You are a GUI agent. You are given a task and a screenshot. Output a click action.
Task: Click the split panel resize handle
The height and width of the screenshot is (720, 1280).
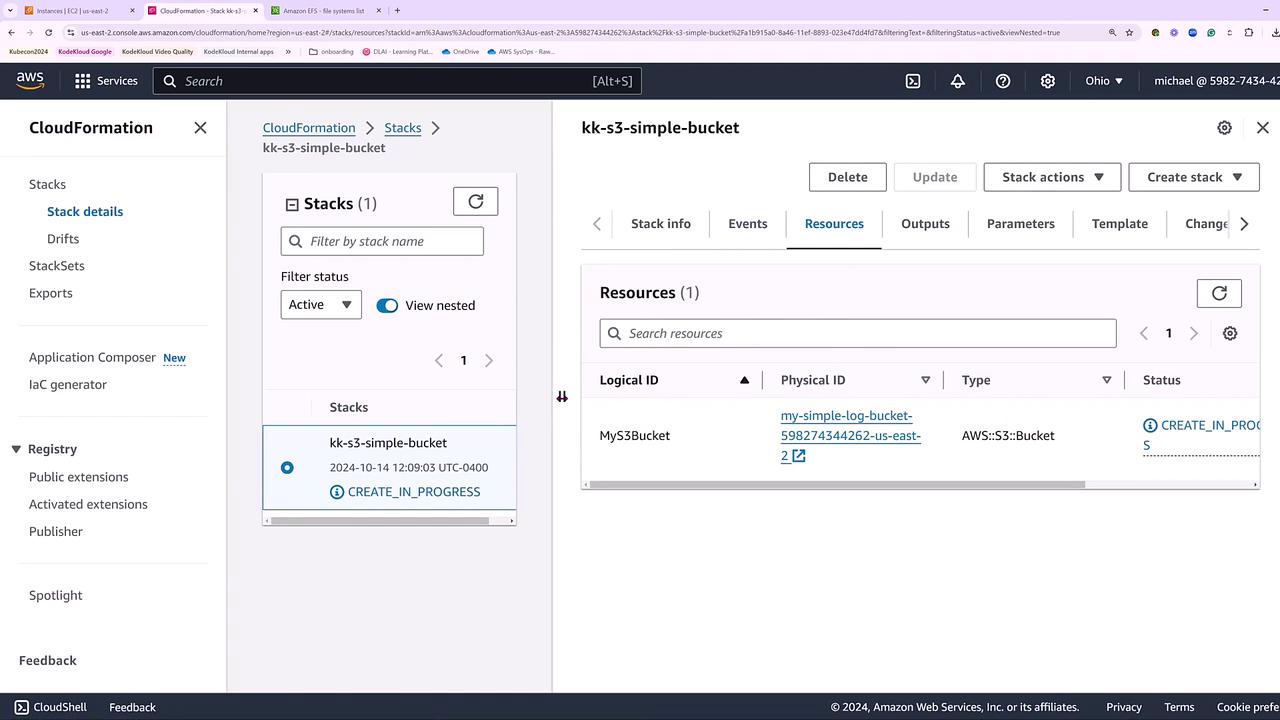point(562,397)
